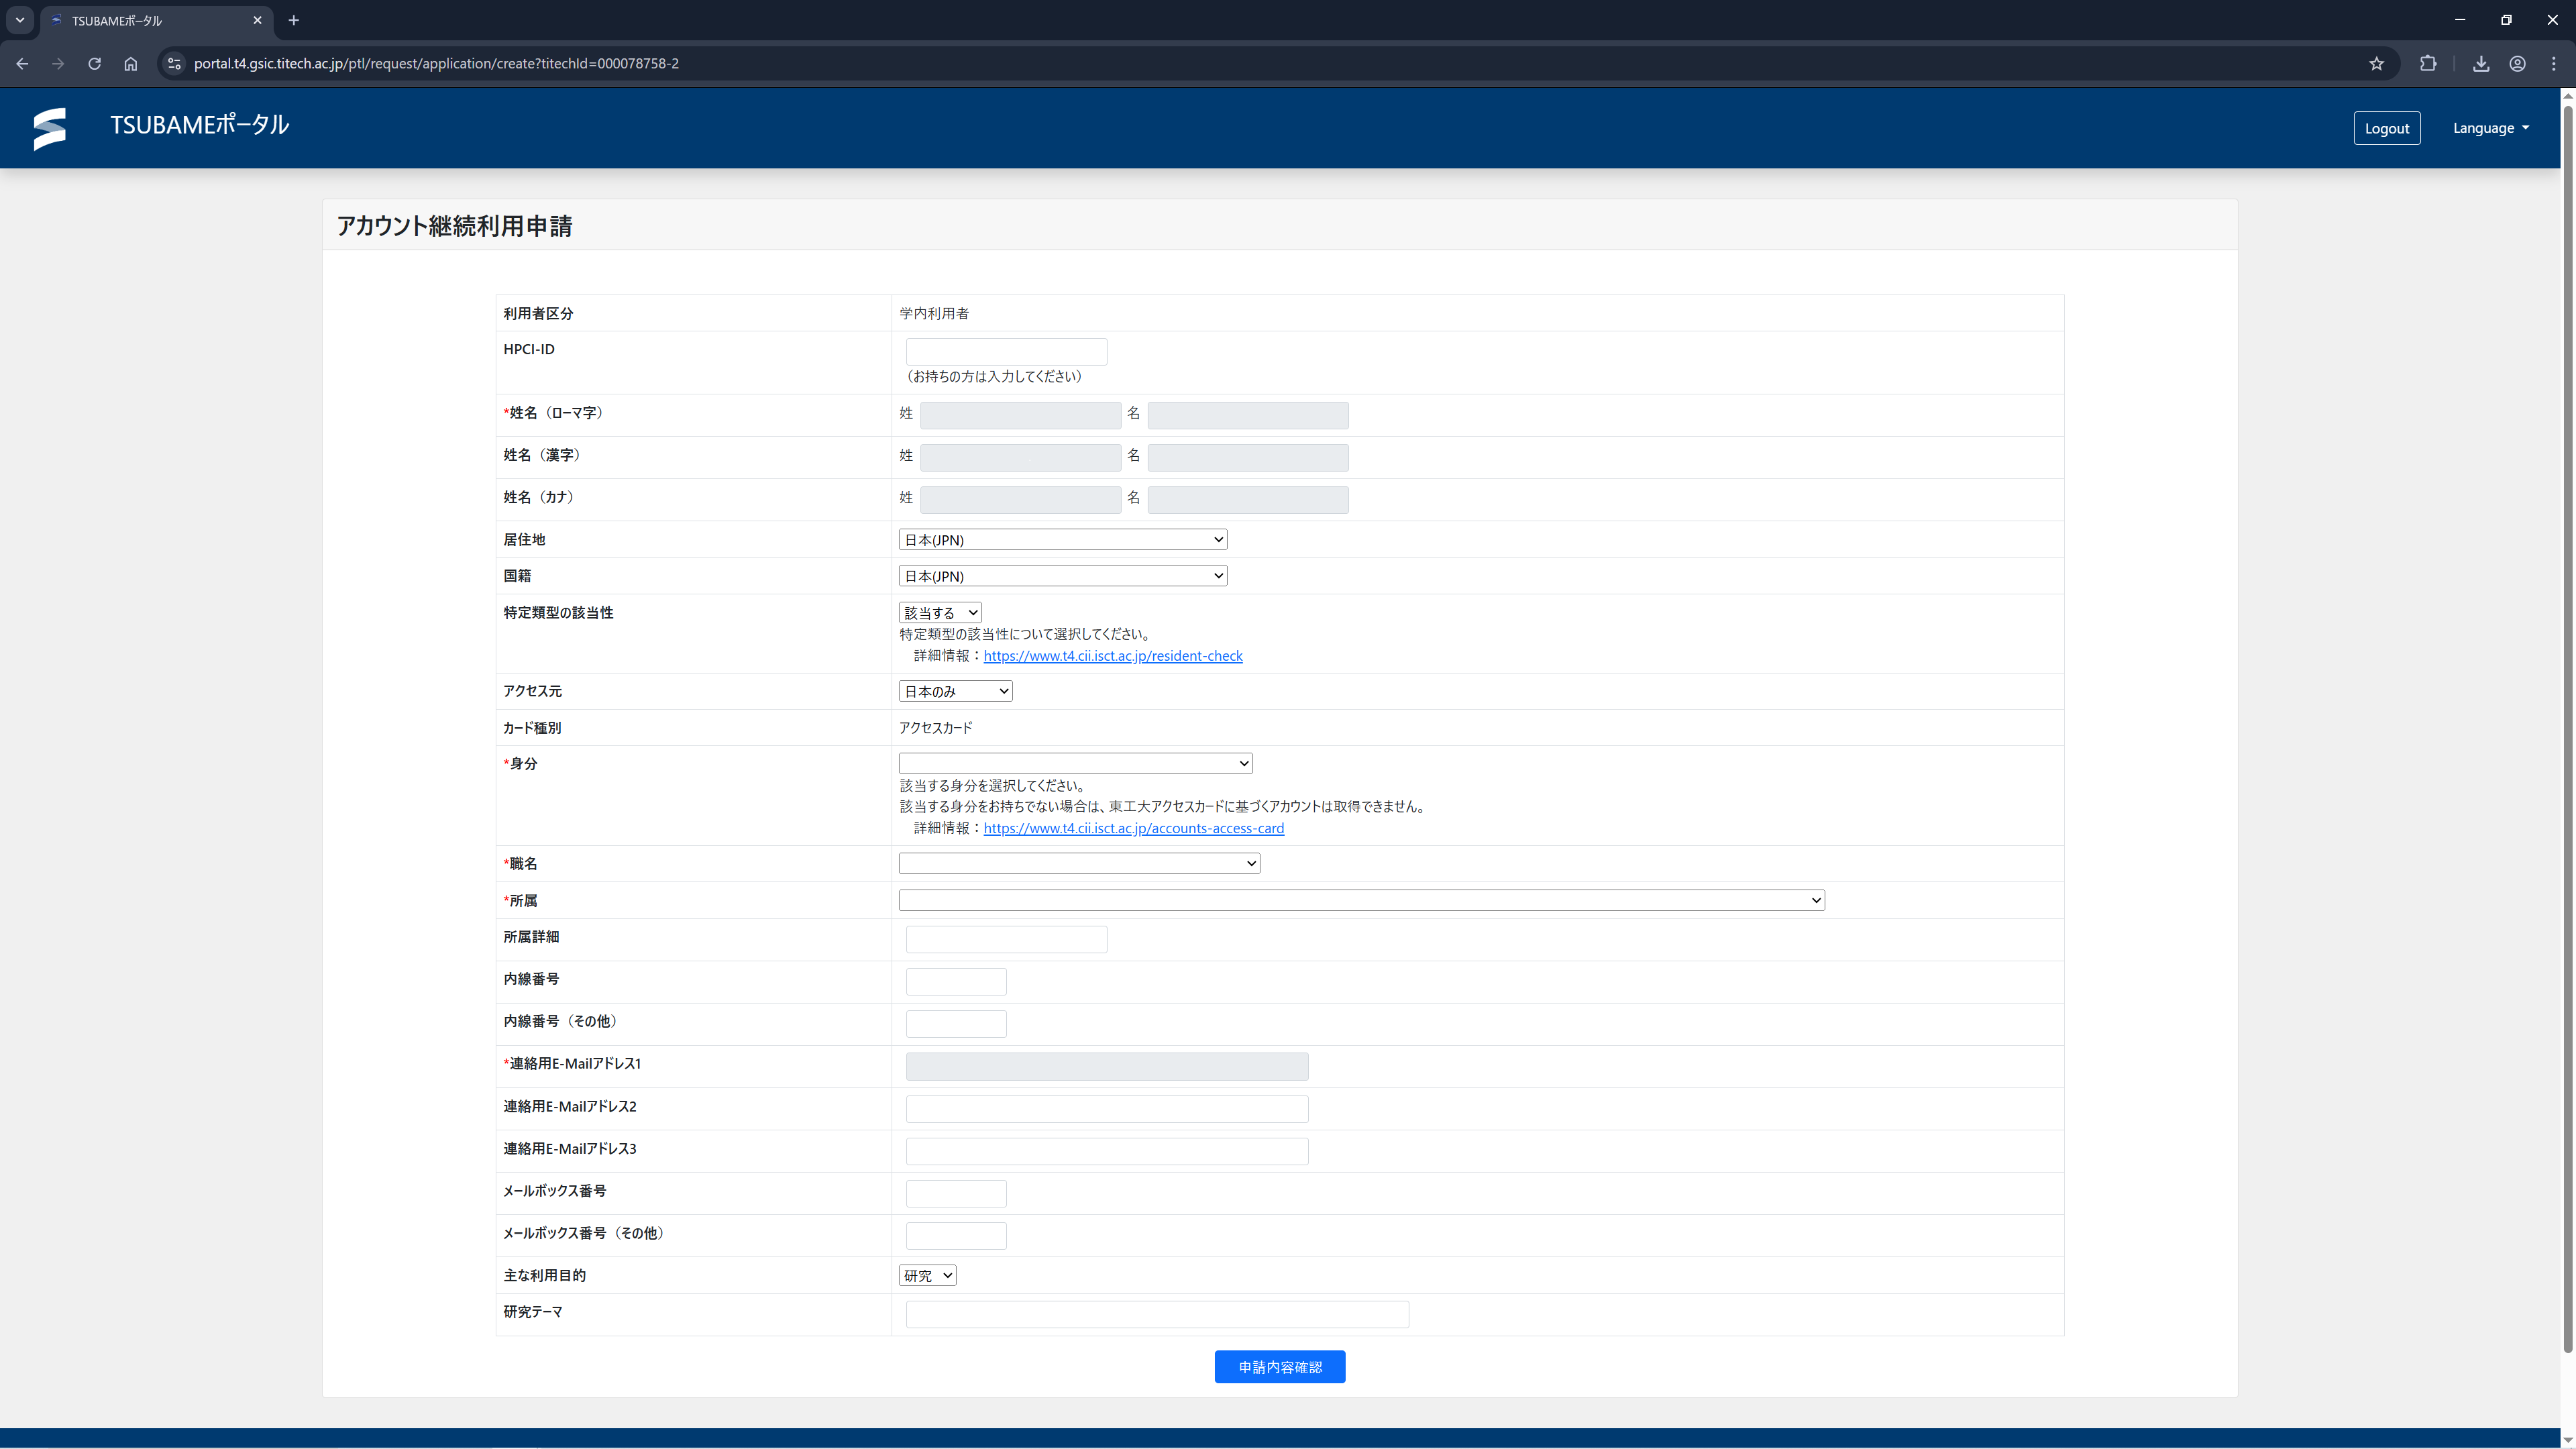This screenshot has width=2576, height=1449.
Task: Reload the page with the refresh icon
Action: [x=94, y=64]
